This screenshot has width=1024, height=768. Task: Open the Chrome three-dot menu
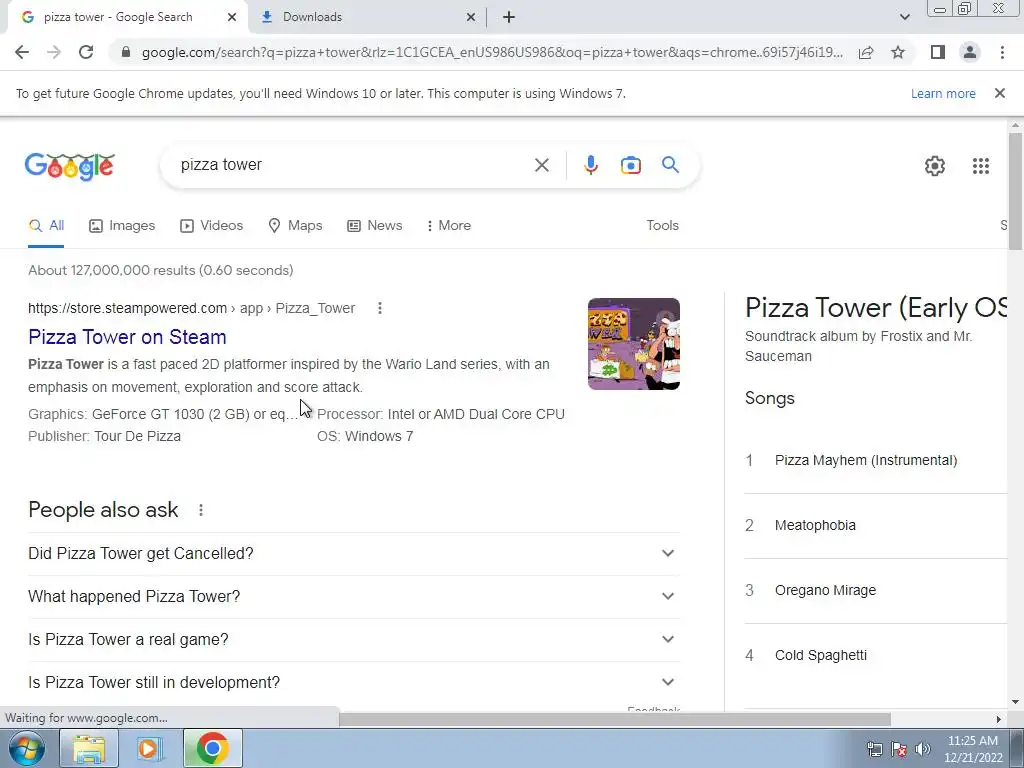pyautogui.click(x=1002, y=52)
